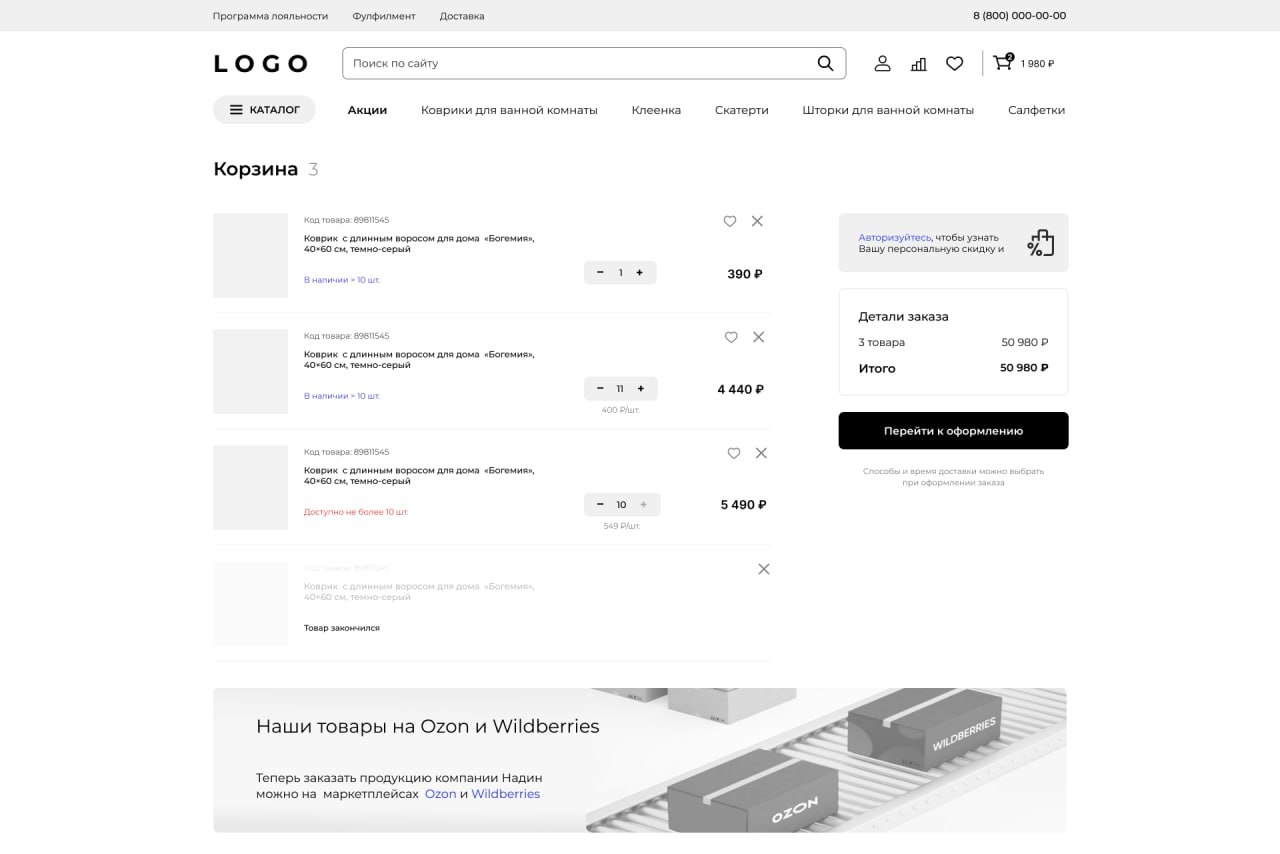Click Перейти к оформлению button

pos(953,431)
